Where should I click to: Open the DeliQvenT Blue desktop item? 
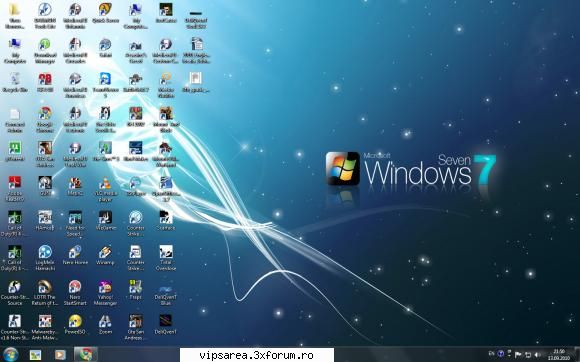tap(166, 295)
